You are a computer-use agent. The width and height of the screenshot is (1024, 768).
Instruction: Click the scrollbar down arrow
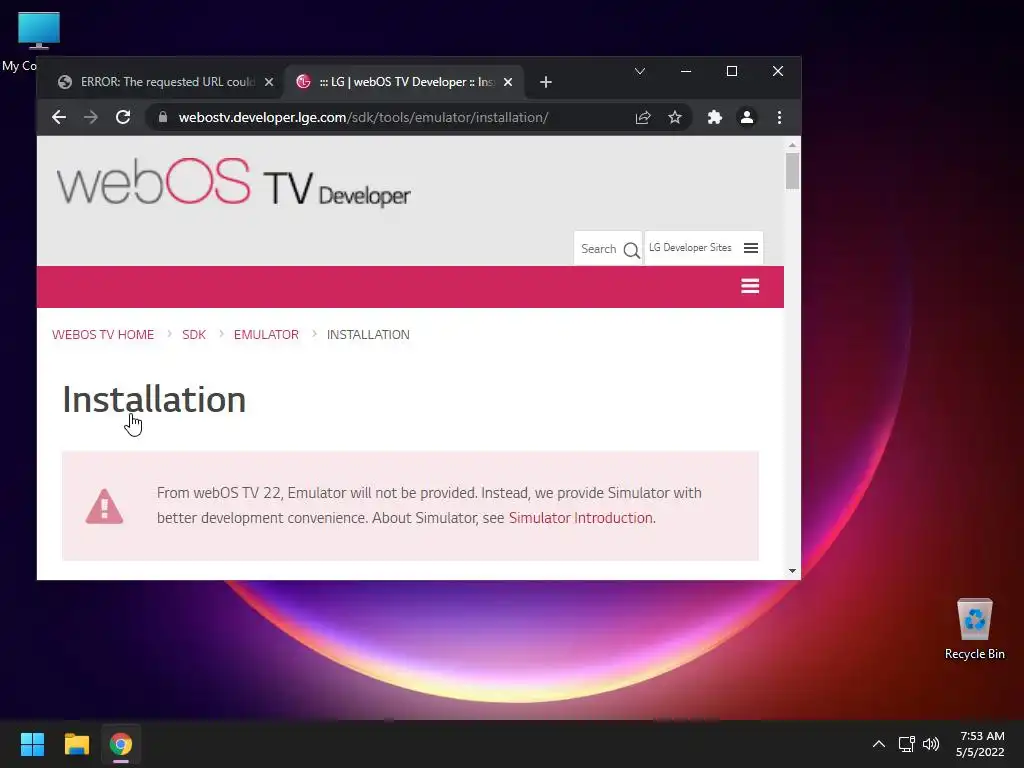792,571
